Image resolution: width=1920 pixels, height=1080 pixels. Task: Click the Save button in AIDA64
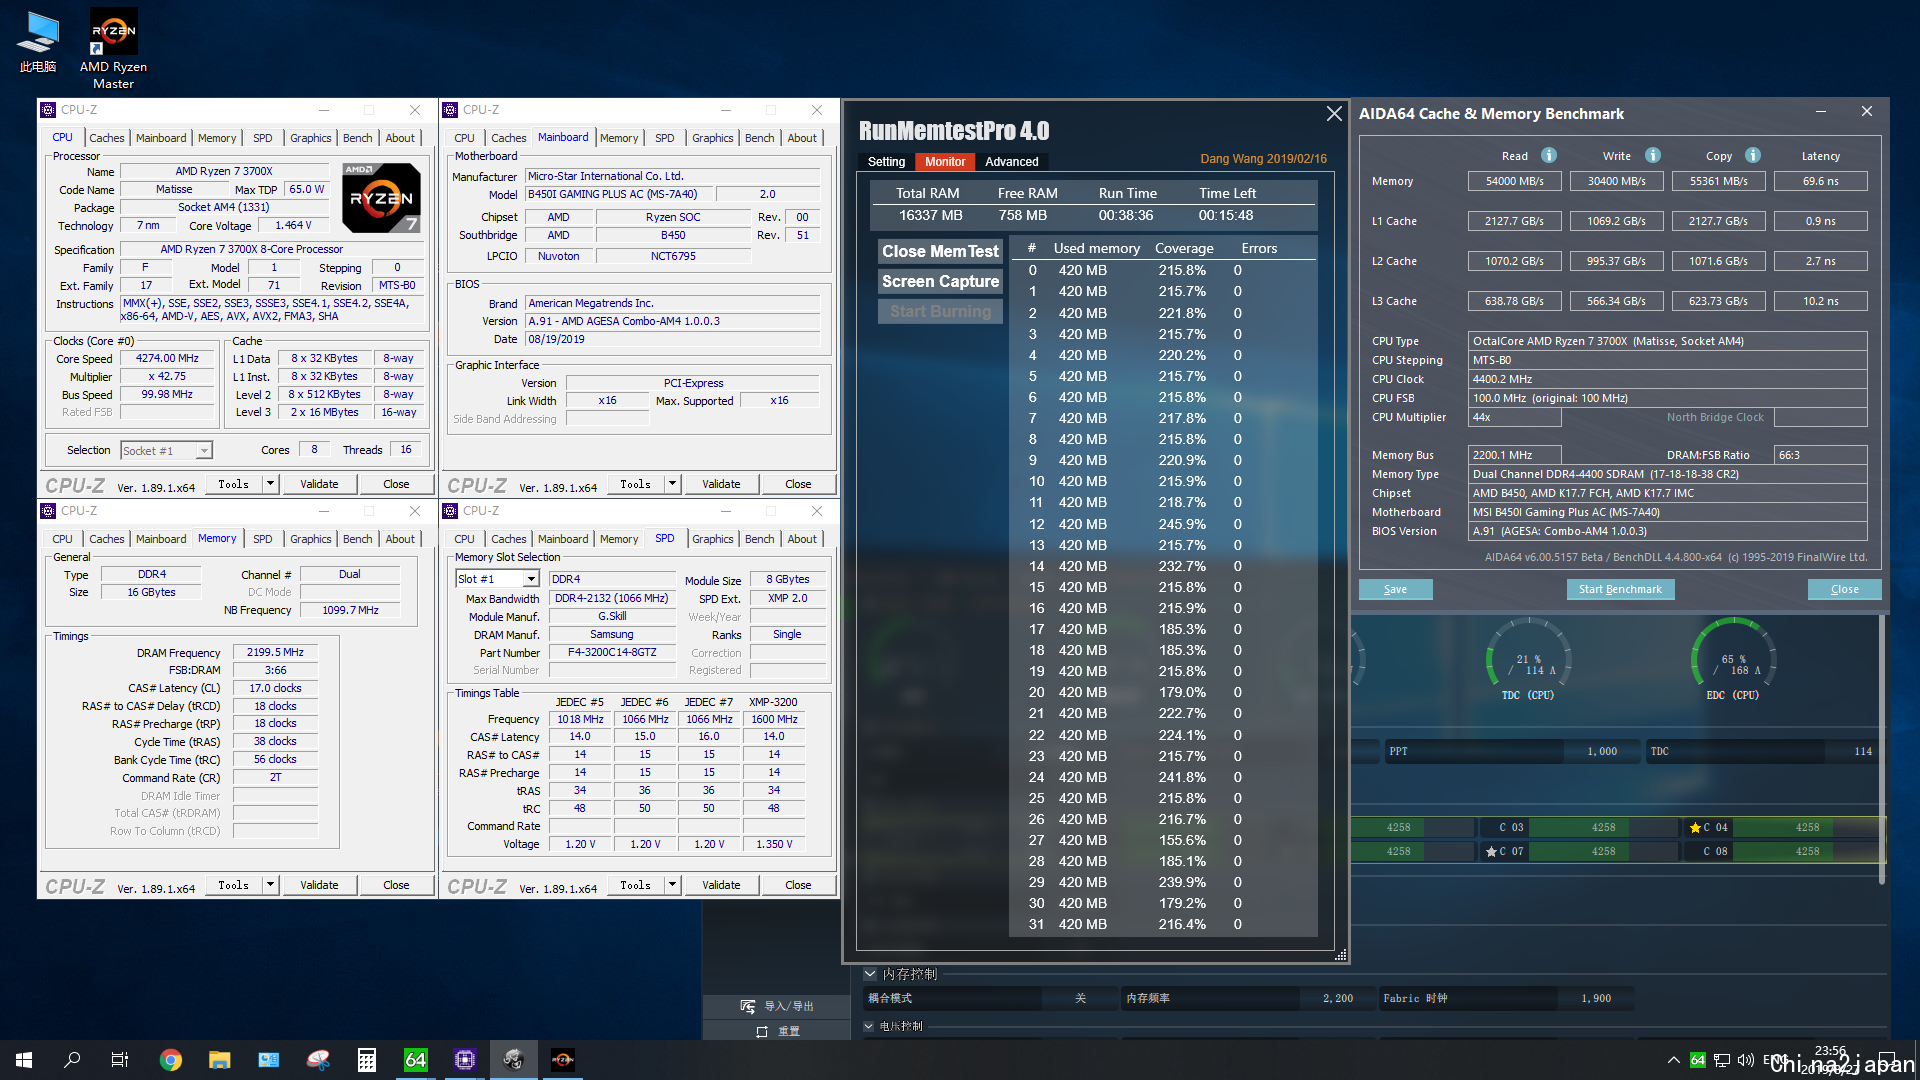1395,590
